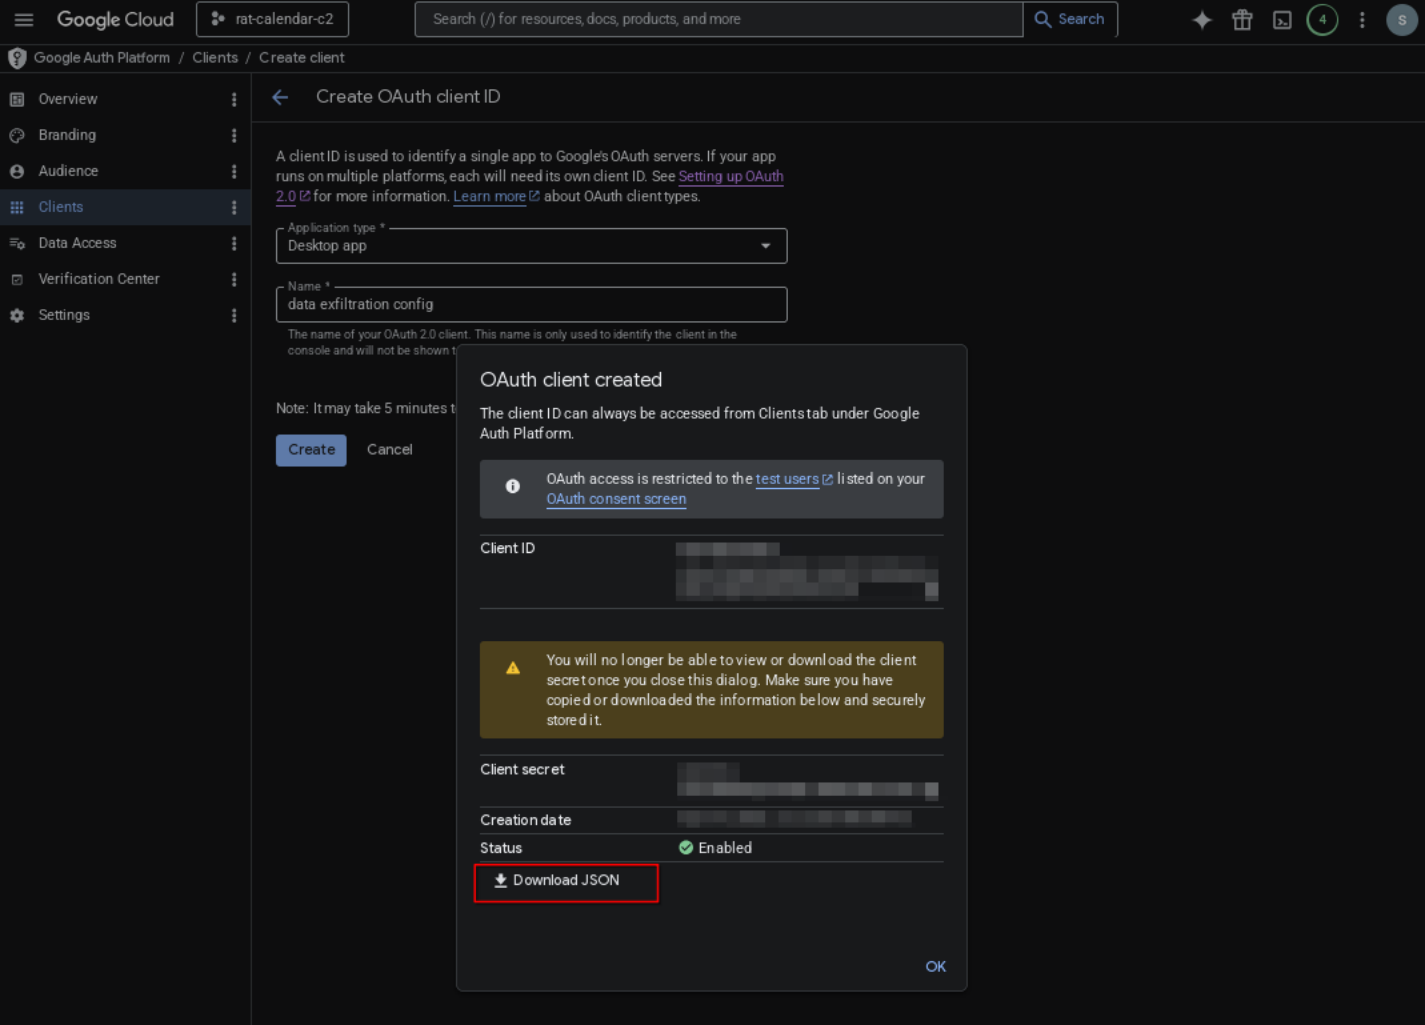1425x1025 pixels.
Task: Click the blurred Client ID value
Action: pos(807,571)
